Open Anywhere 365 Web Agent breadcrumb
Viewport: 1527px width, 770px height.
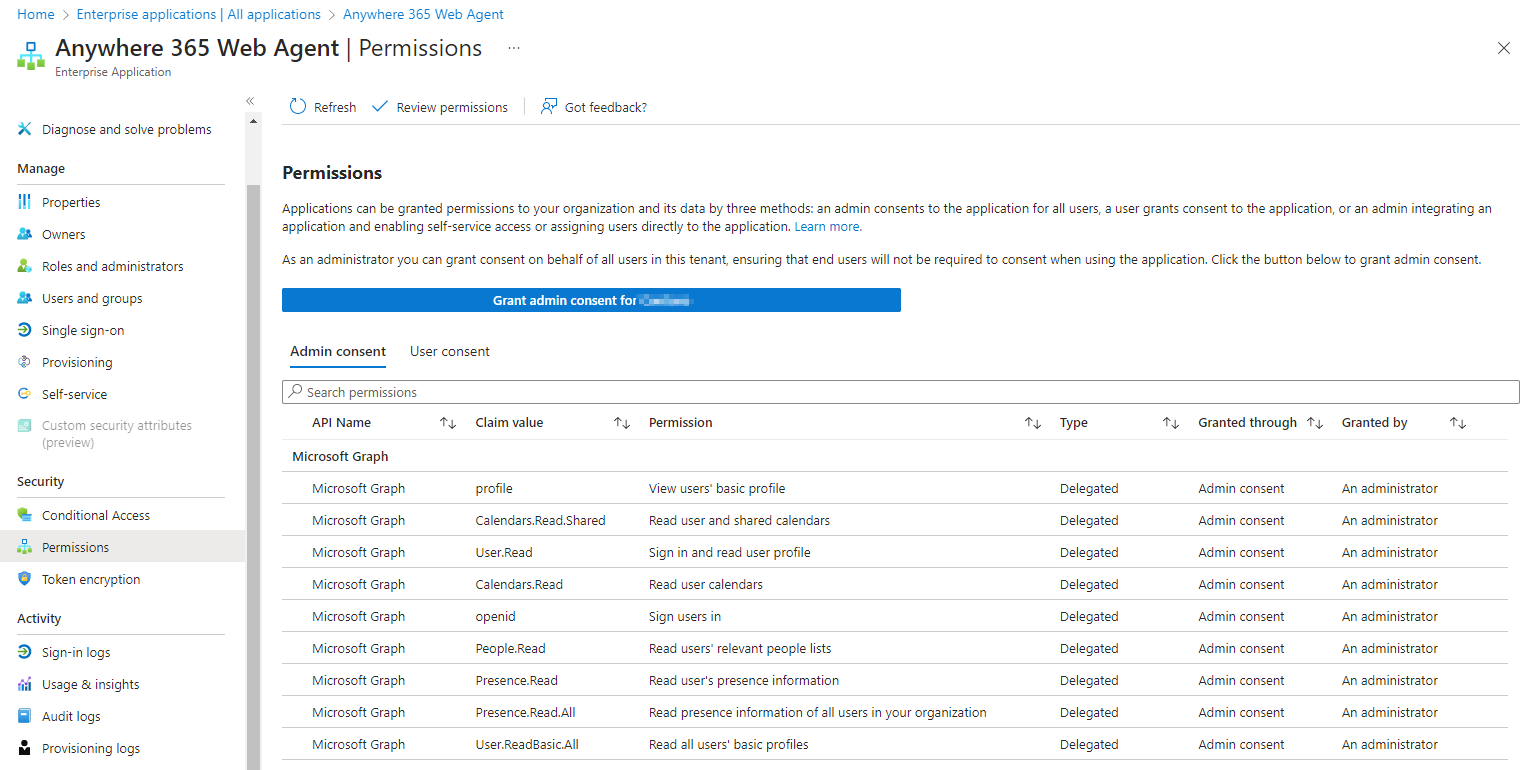[x=423, y=14]
